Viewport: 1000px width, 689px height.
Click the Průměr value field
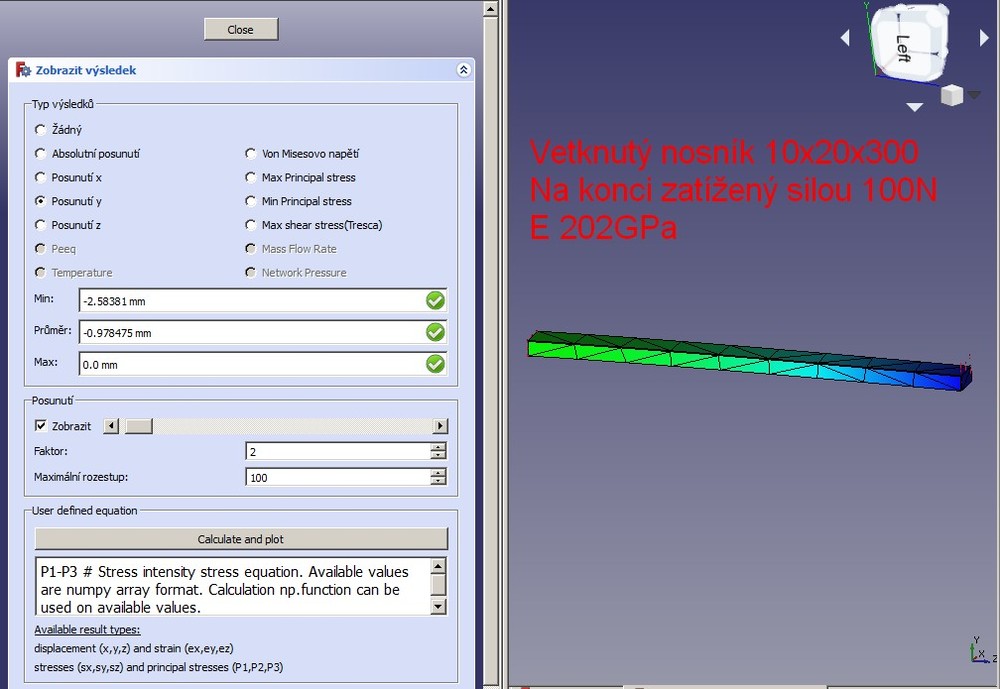point(250,332)
